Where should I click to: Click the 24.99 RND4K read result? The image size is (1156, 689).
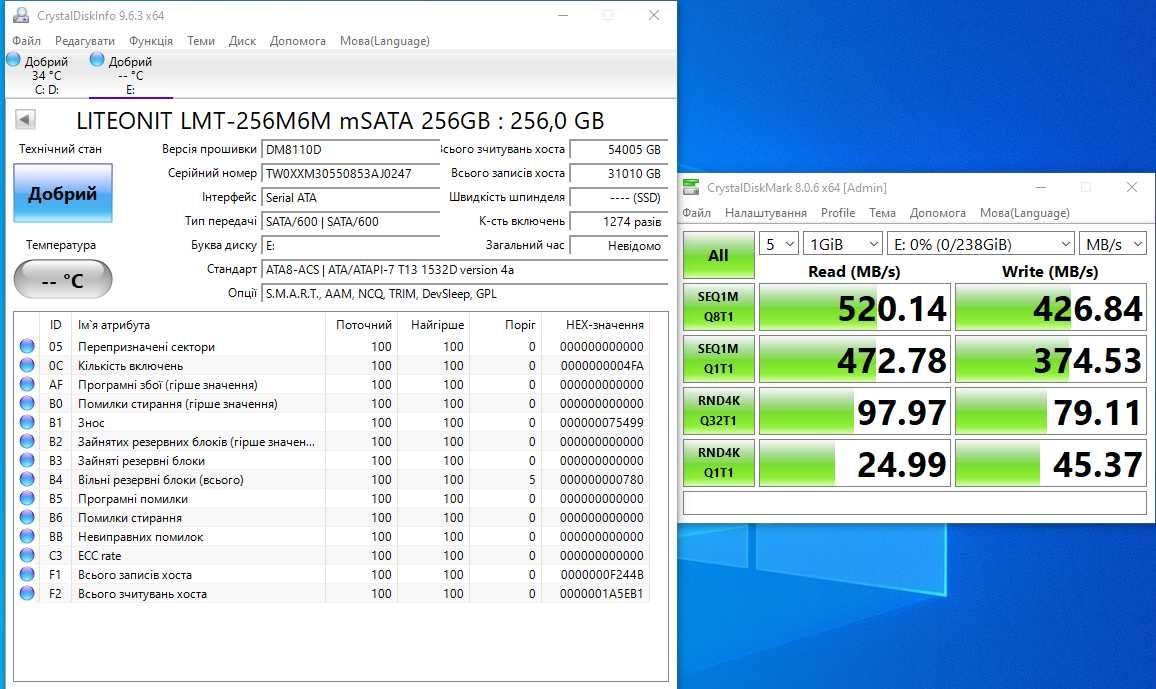click(855, 463)
